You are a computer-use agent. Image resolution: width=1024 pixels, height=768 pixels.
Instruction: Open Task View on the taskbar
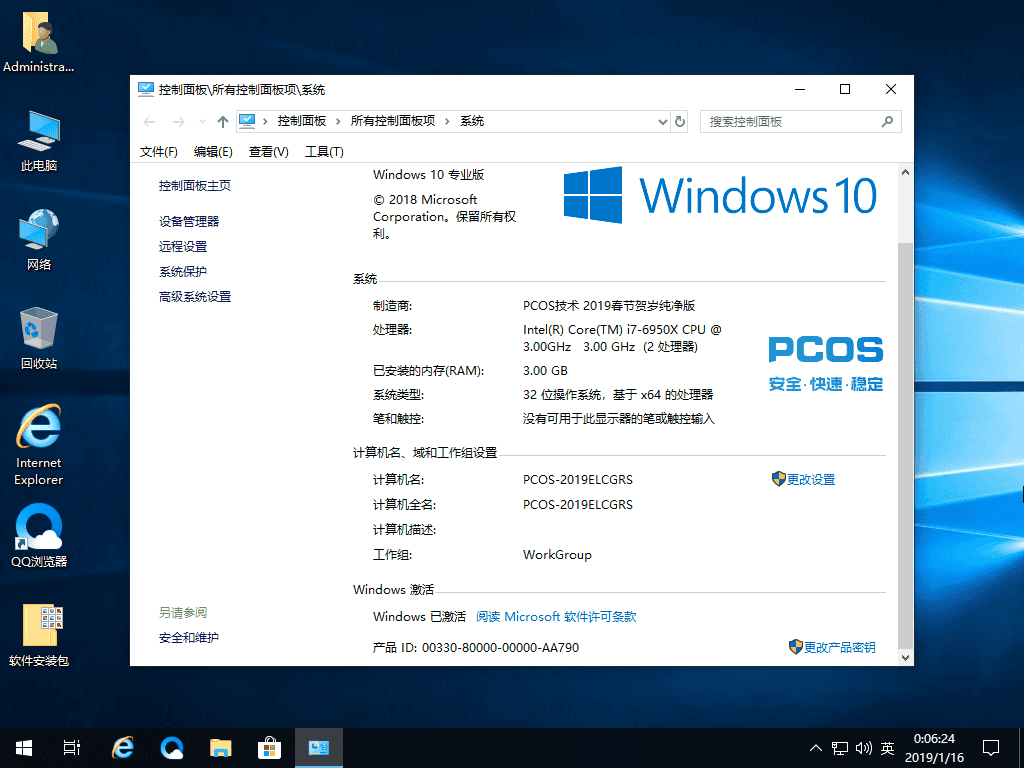coord(72,748)
